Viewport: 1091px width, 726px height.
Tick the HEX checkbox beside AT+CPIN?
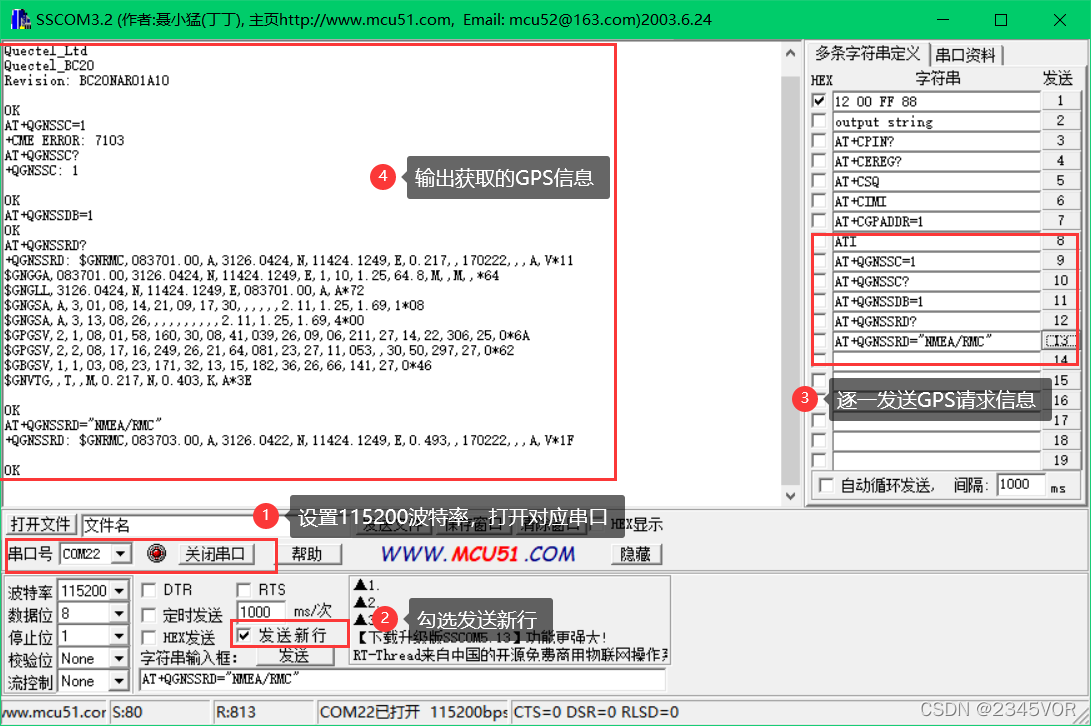coord(819,141)
